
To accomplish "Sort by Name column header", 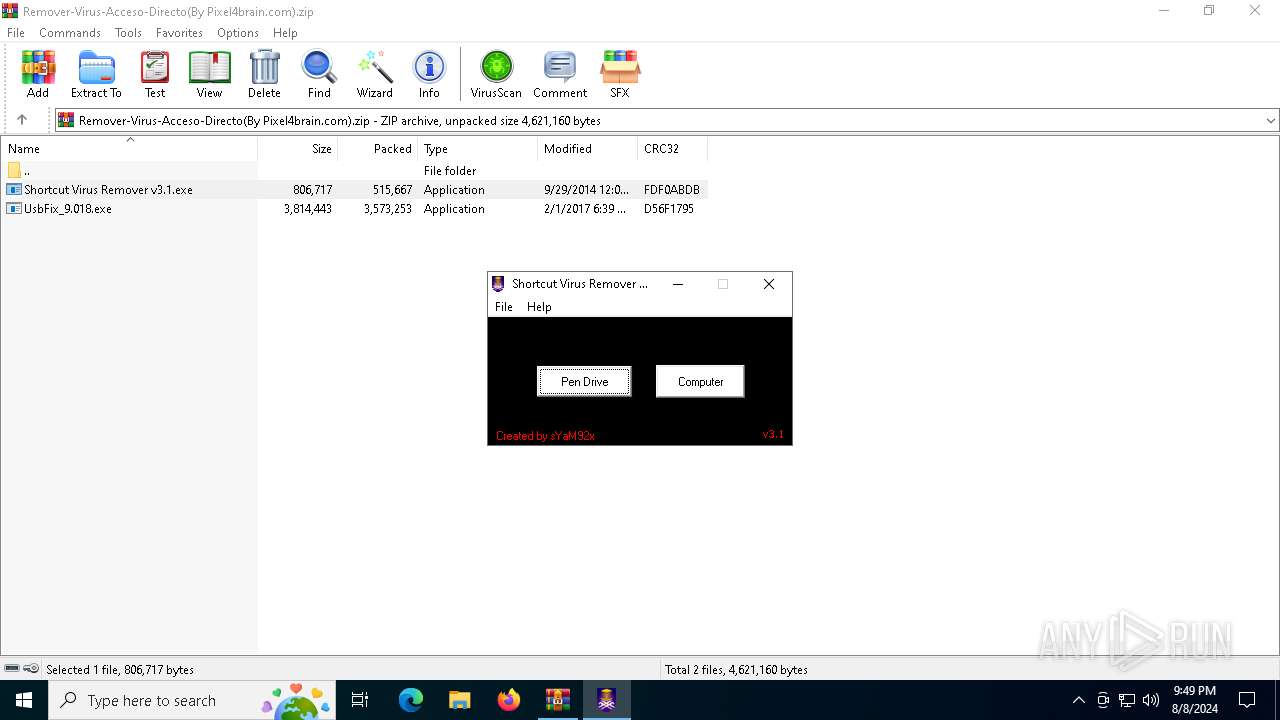I will [x=129, y=148].
